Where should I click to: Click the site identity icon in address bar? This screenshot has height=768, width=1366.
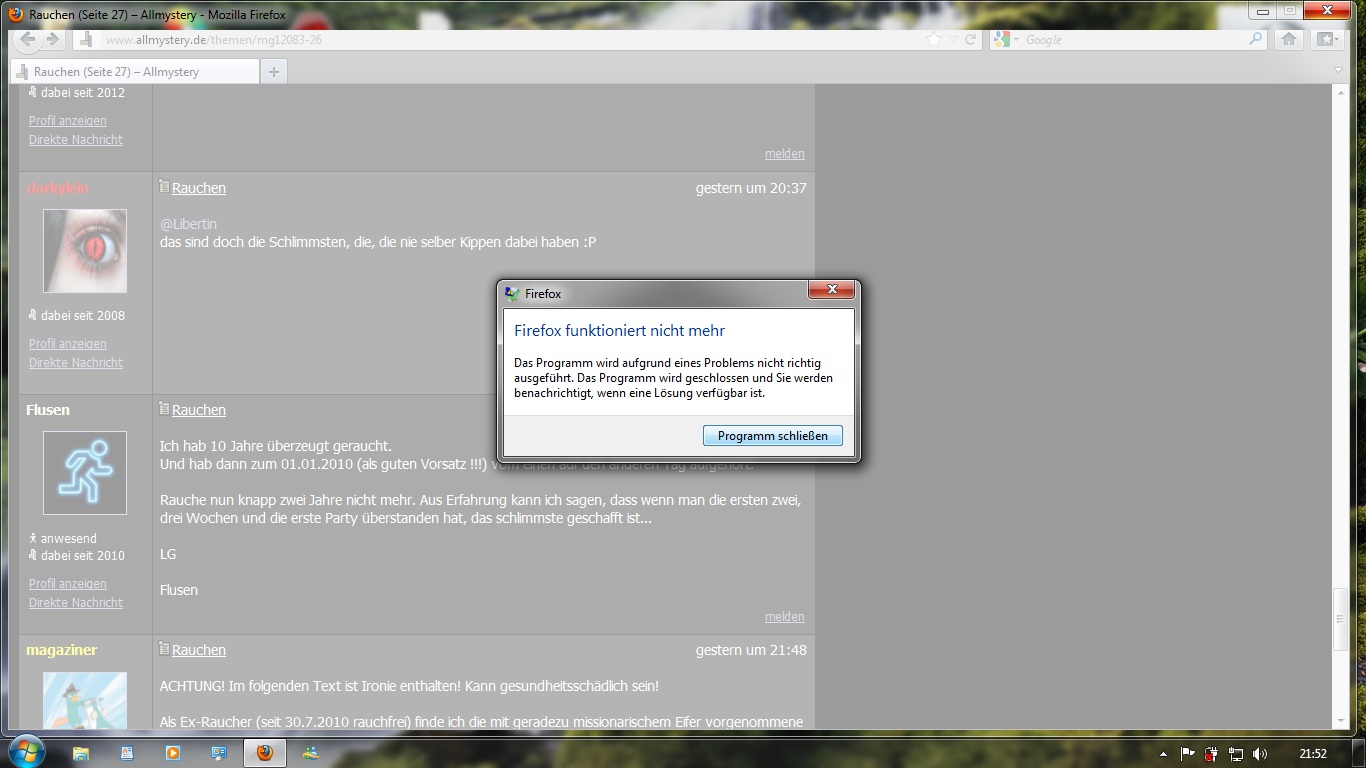coord(87,40)
